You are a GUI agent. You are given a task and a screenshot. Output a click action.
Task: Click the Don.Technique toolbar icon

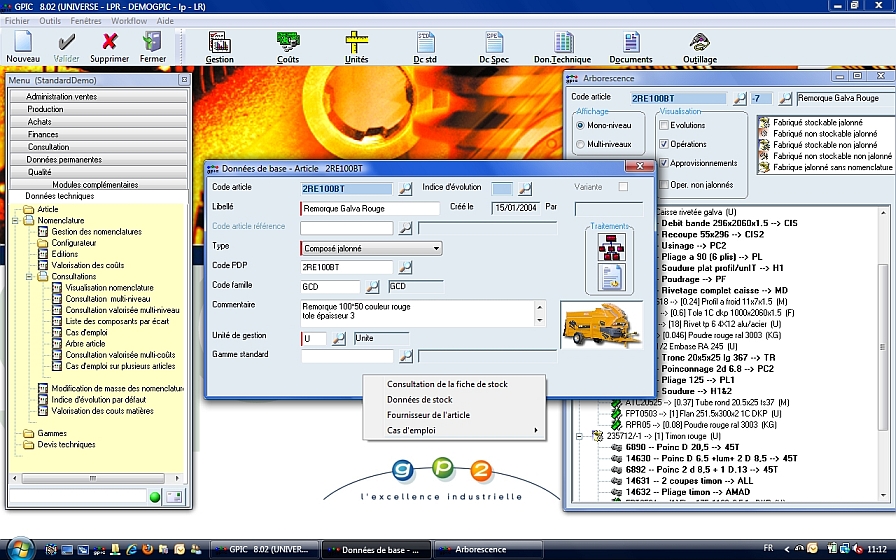point(563,42)
